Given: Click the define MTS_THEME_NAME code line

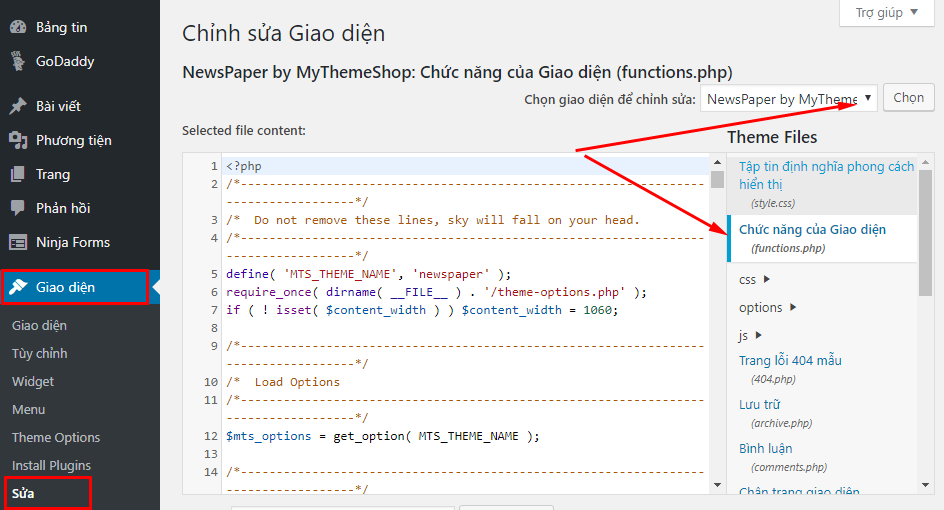Looking at the screenshot, I should pos(368,274).
